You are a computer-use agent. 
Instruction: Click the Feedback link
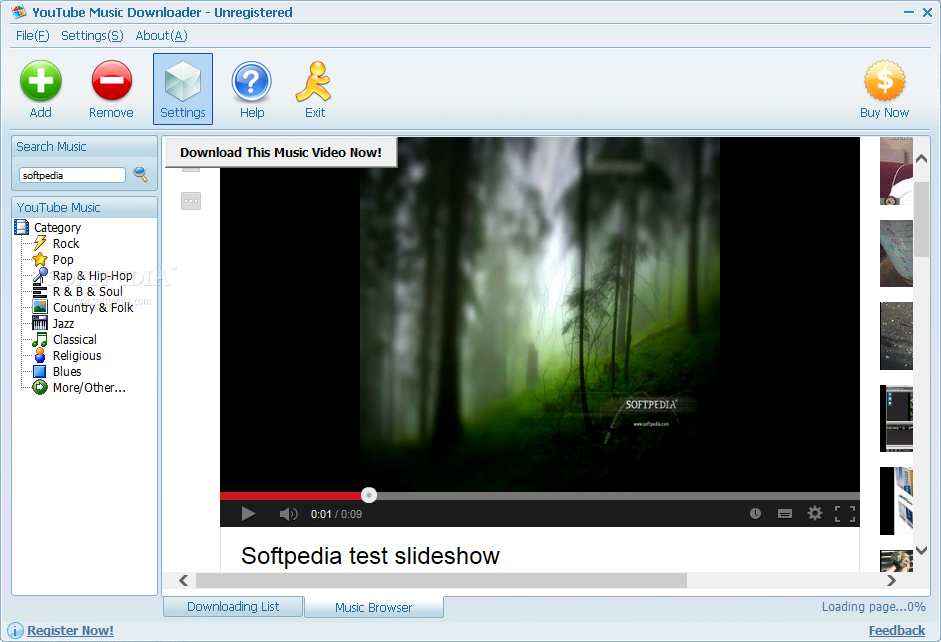pos(897,631)
